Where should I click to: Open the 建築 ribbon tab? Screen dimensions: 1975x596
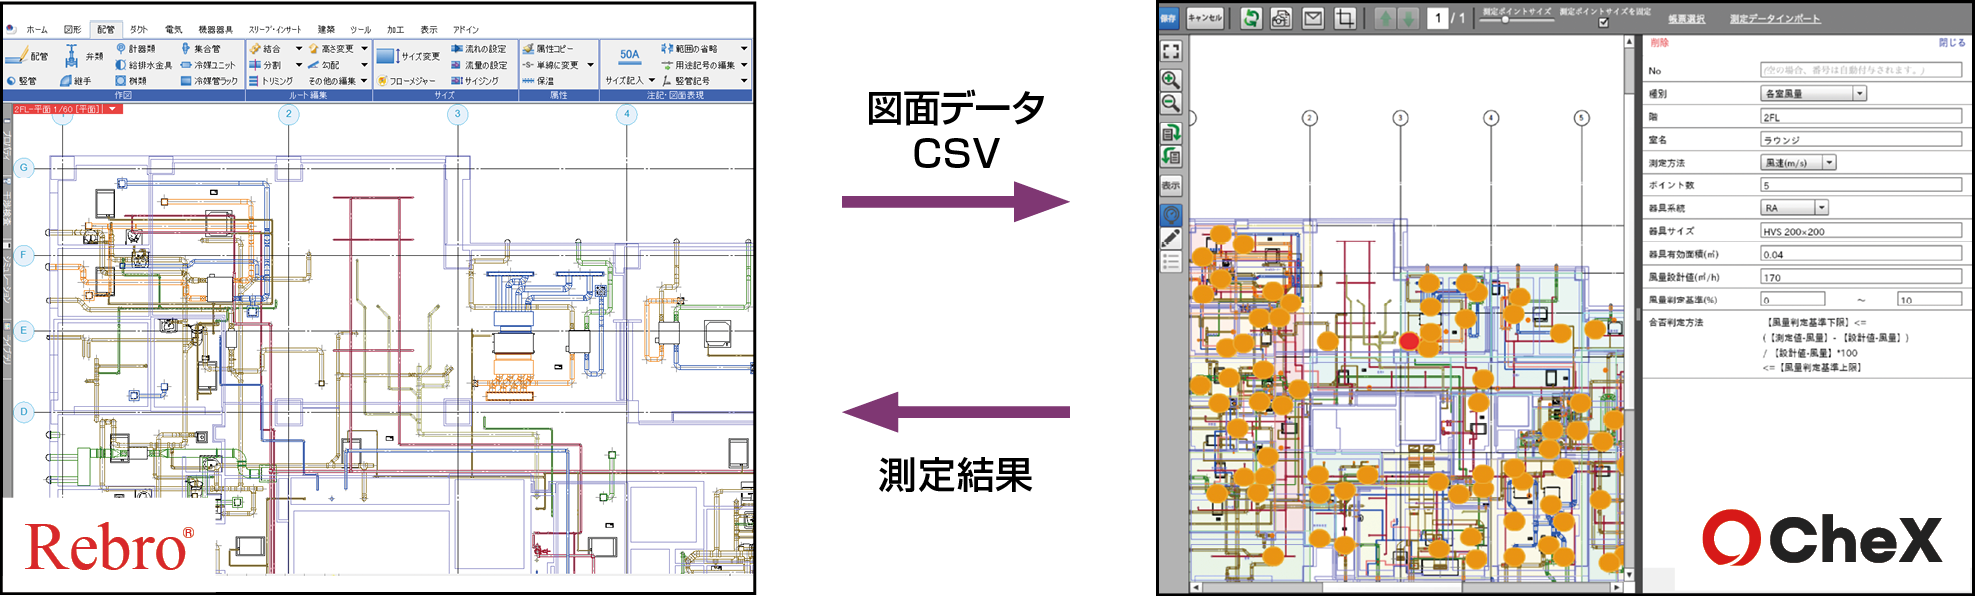coord(326,29)
